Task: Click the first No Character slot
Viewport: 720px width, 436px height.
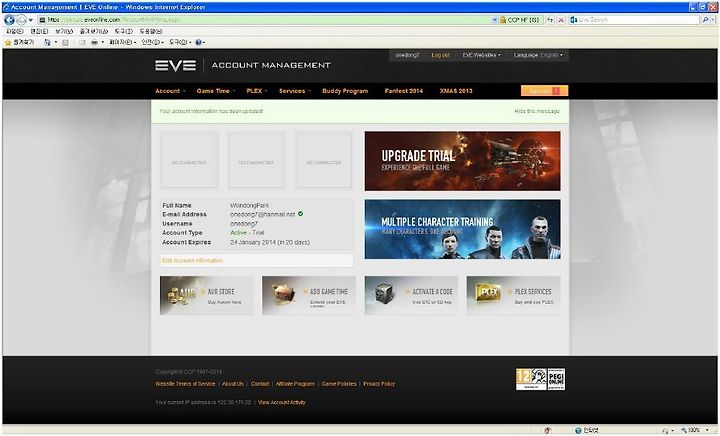Action: click(x=189, y=161)
